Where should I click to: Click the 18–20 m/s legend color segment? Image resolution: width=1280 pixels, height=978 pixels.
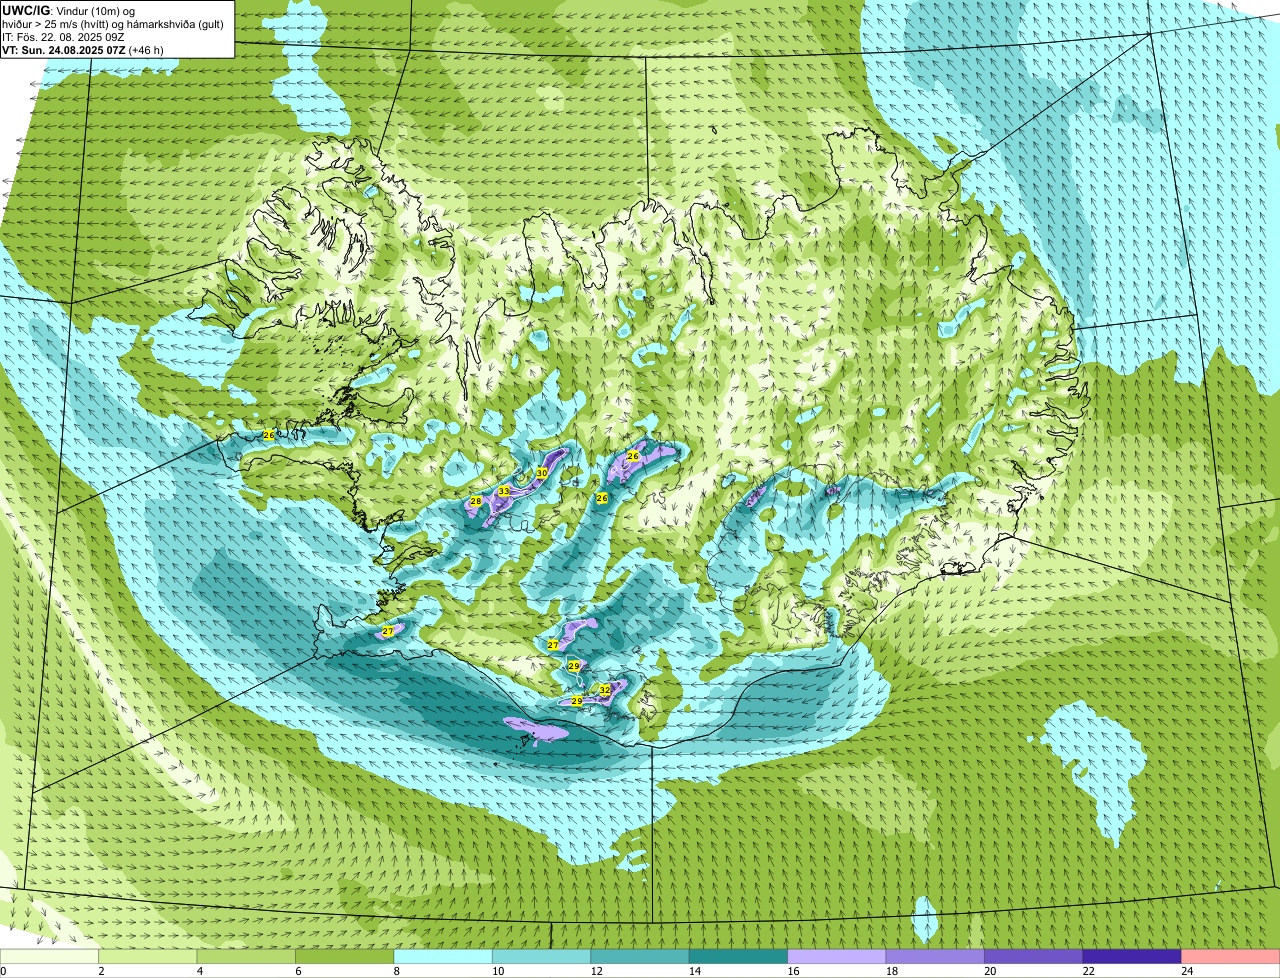point(936,957)
